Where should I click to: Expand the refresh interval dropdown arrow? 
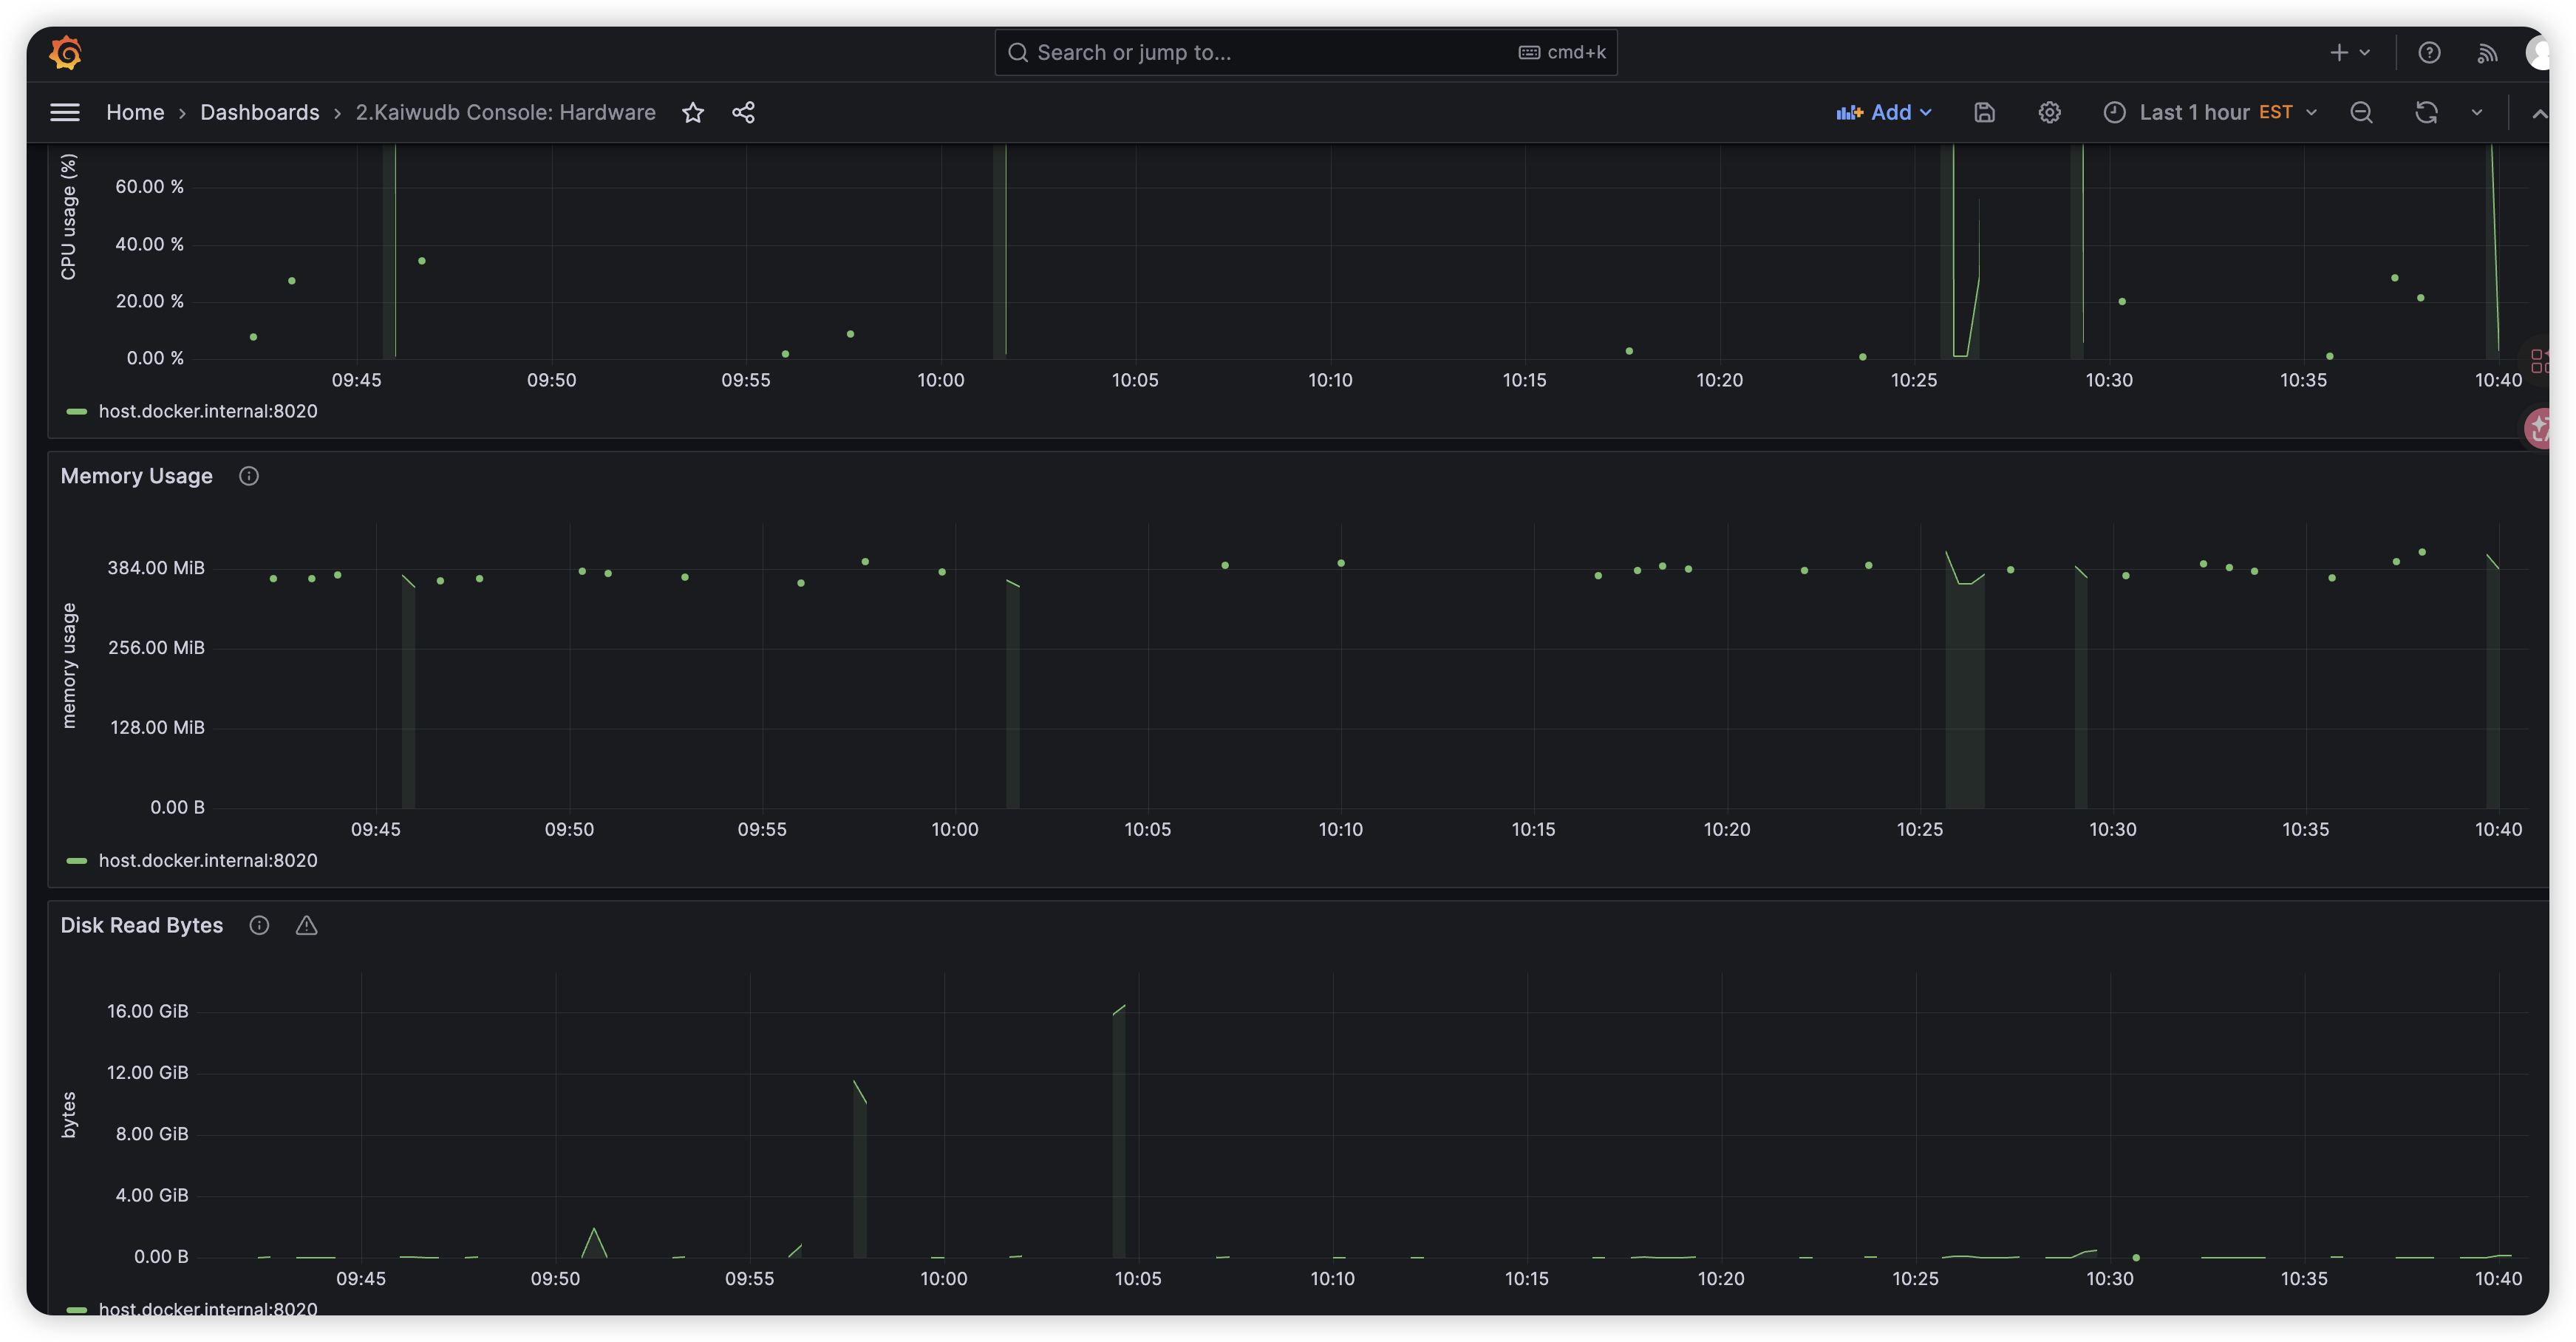2477,112
